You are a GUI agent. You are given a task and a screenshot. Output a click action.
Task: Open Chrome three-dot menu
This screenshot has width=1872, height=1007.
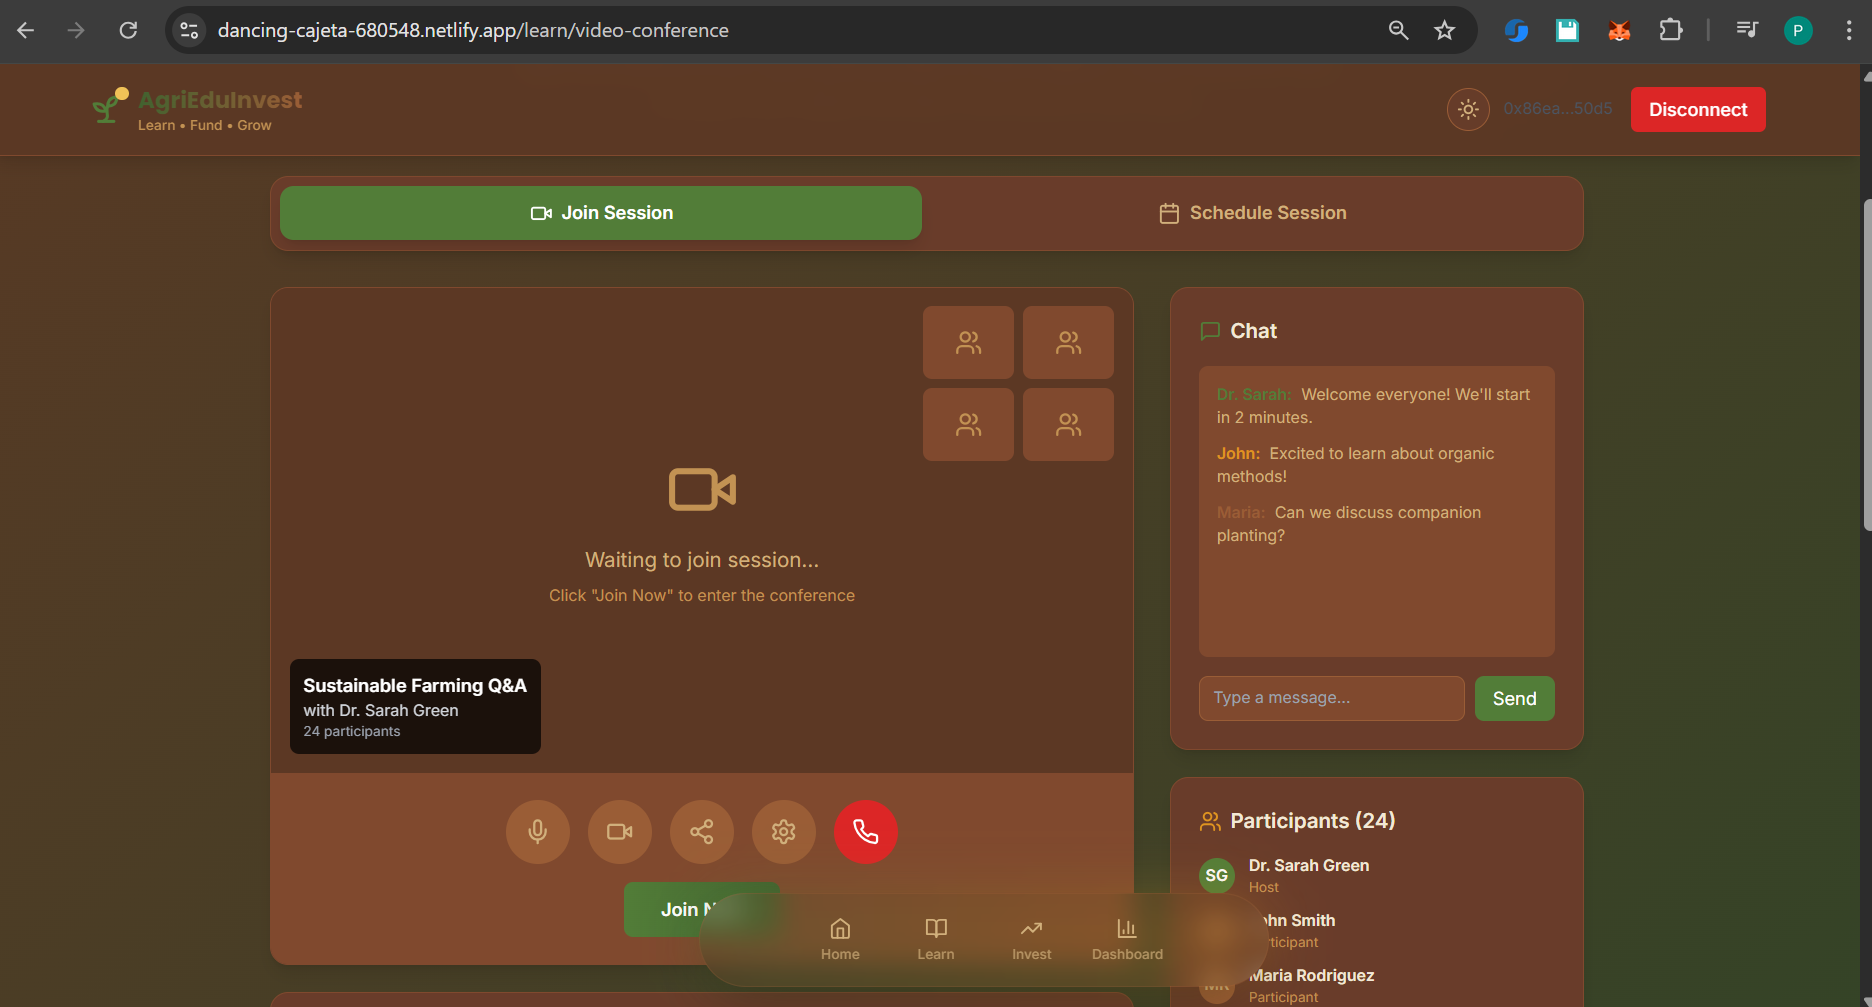point(1848,30)
